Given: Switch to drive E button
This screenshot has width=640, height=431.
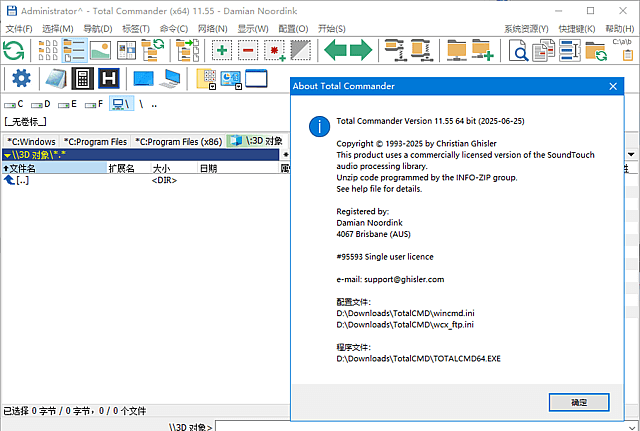Looking at the screenshot, I should click(67, 104).
